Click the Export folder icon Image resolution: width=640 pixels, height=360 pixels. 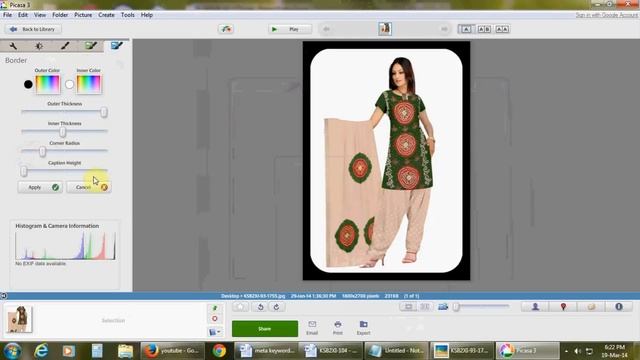click(363, 327)
